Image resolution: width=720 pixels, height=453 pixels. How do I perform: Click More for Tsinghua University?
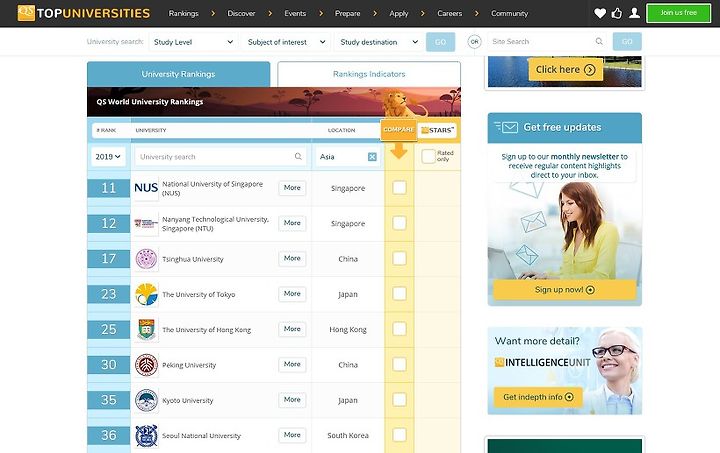point(292,258)
